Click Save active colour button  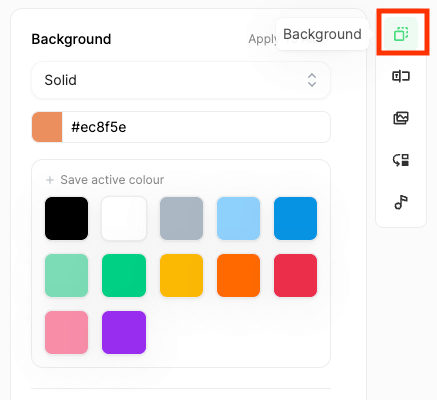tap(105, 180)
